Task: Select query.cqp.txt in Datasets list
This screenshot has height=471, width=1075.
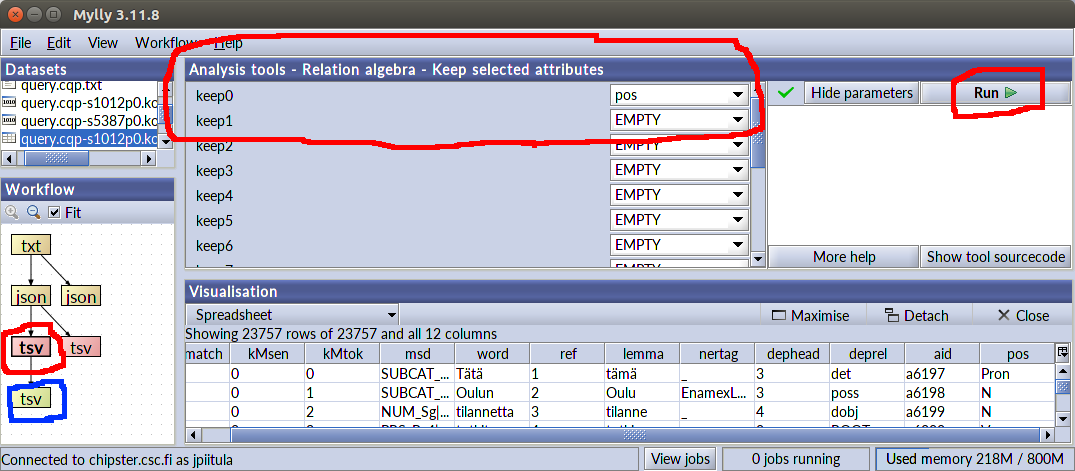Action: 62,86
